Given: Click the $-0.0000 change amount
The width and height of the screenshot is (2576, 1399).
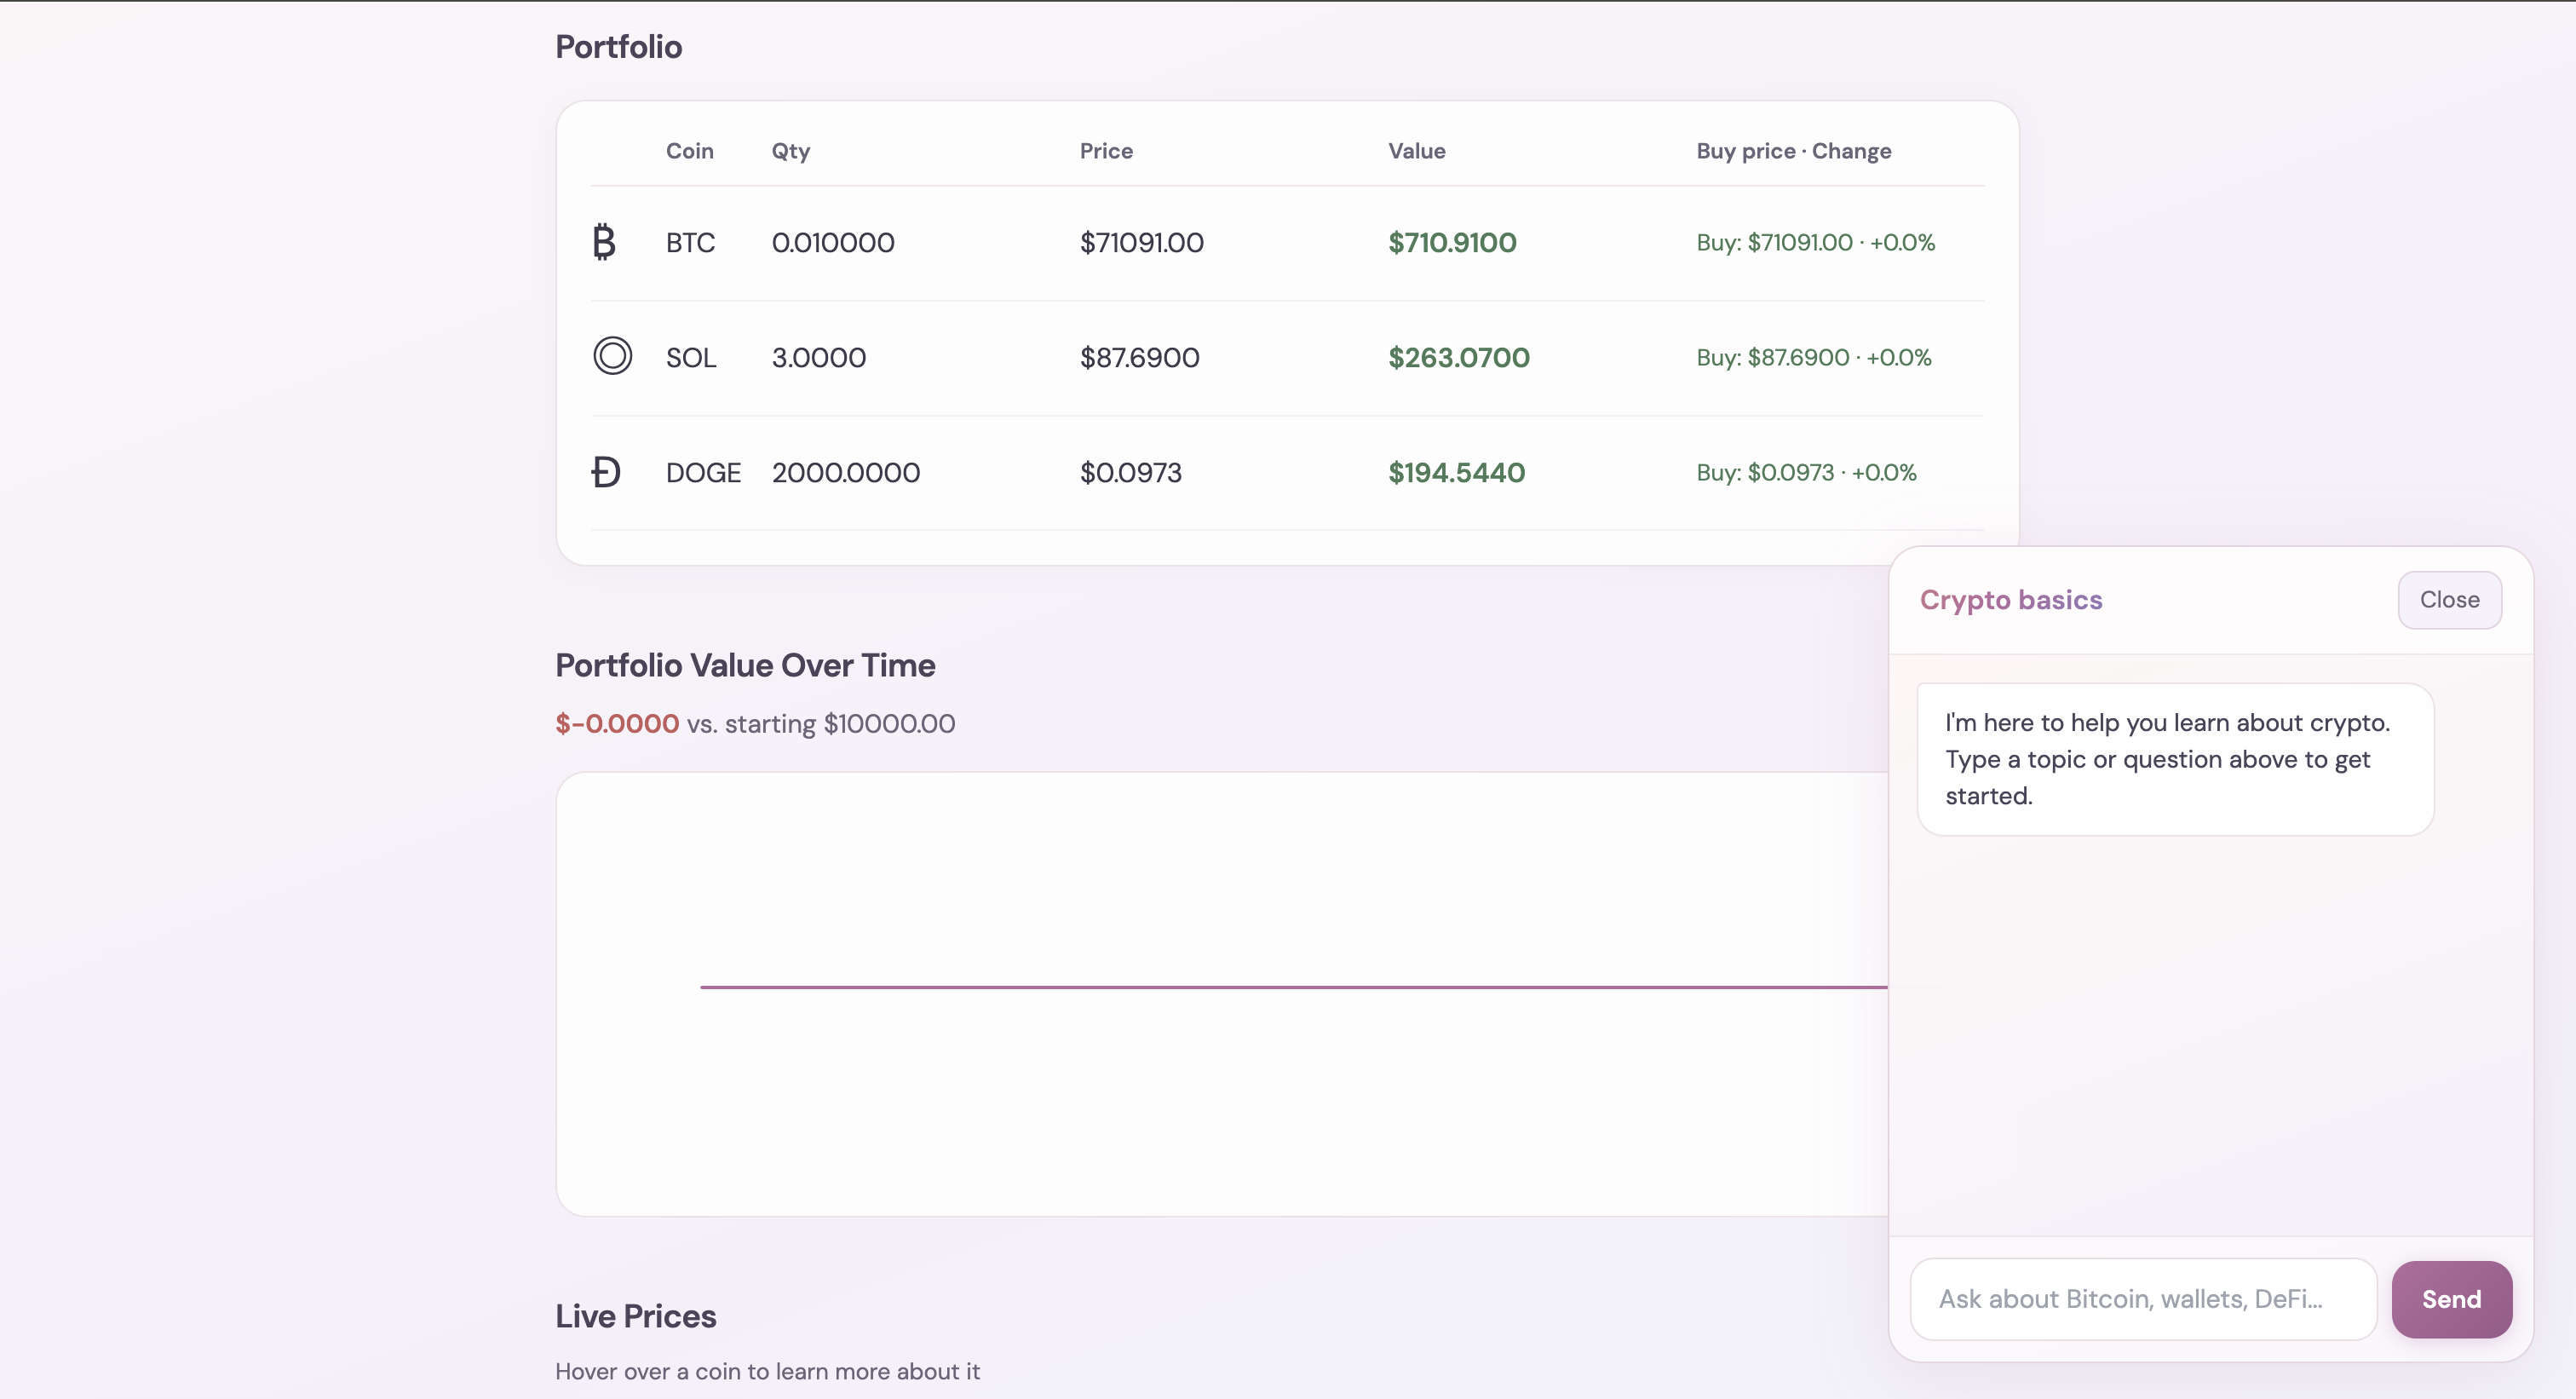Looking at the screenshot, I should click(x=617, y=724).
